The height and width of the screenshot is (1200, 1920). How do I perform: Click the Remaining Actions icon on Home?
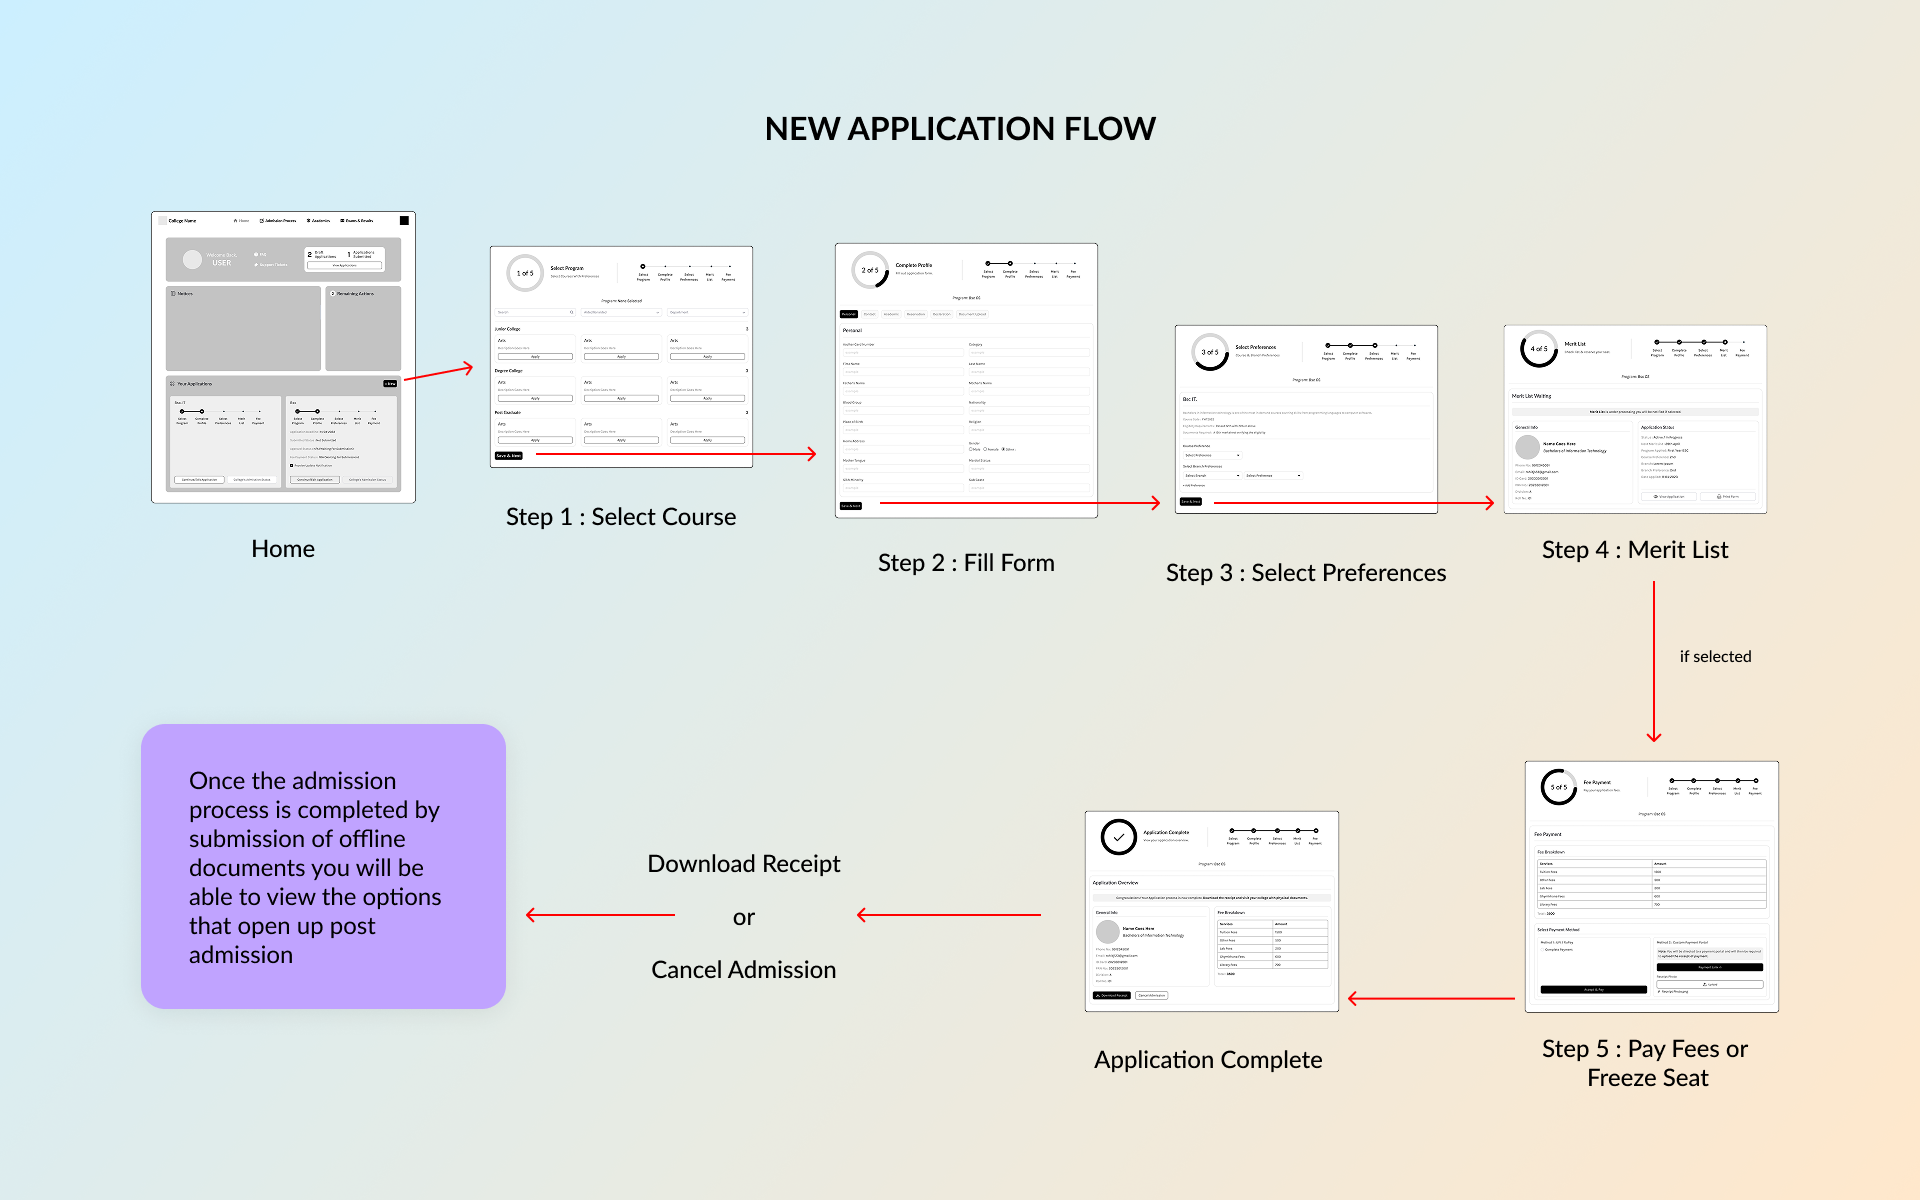pyautogui.click(x=332, y=294)
